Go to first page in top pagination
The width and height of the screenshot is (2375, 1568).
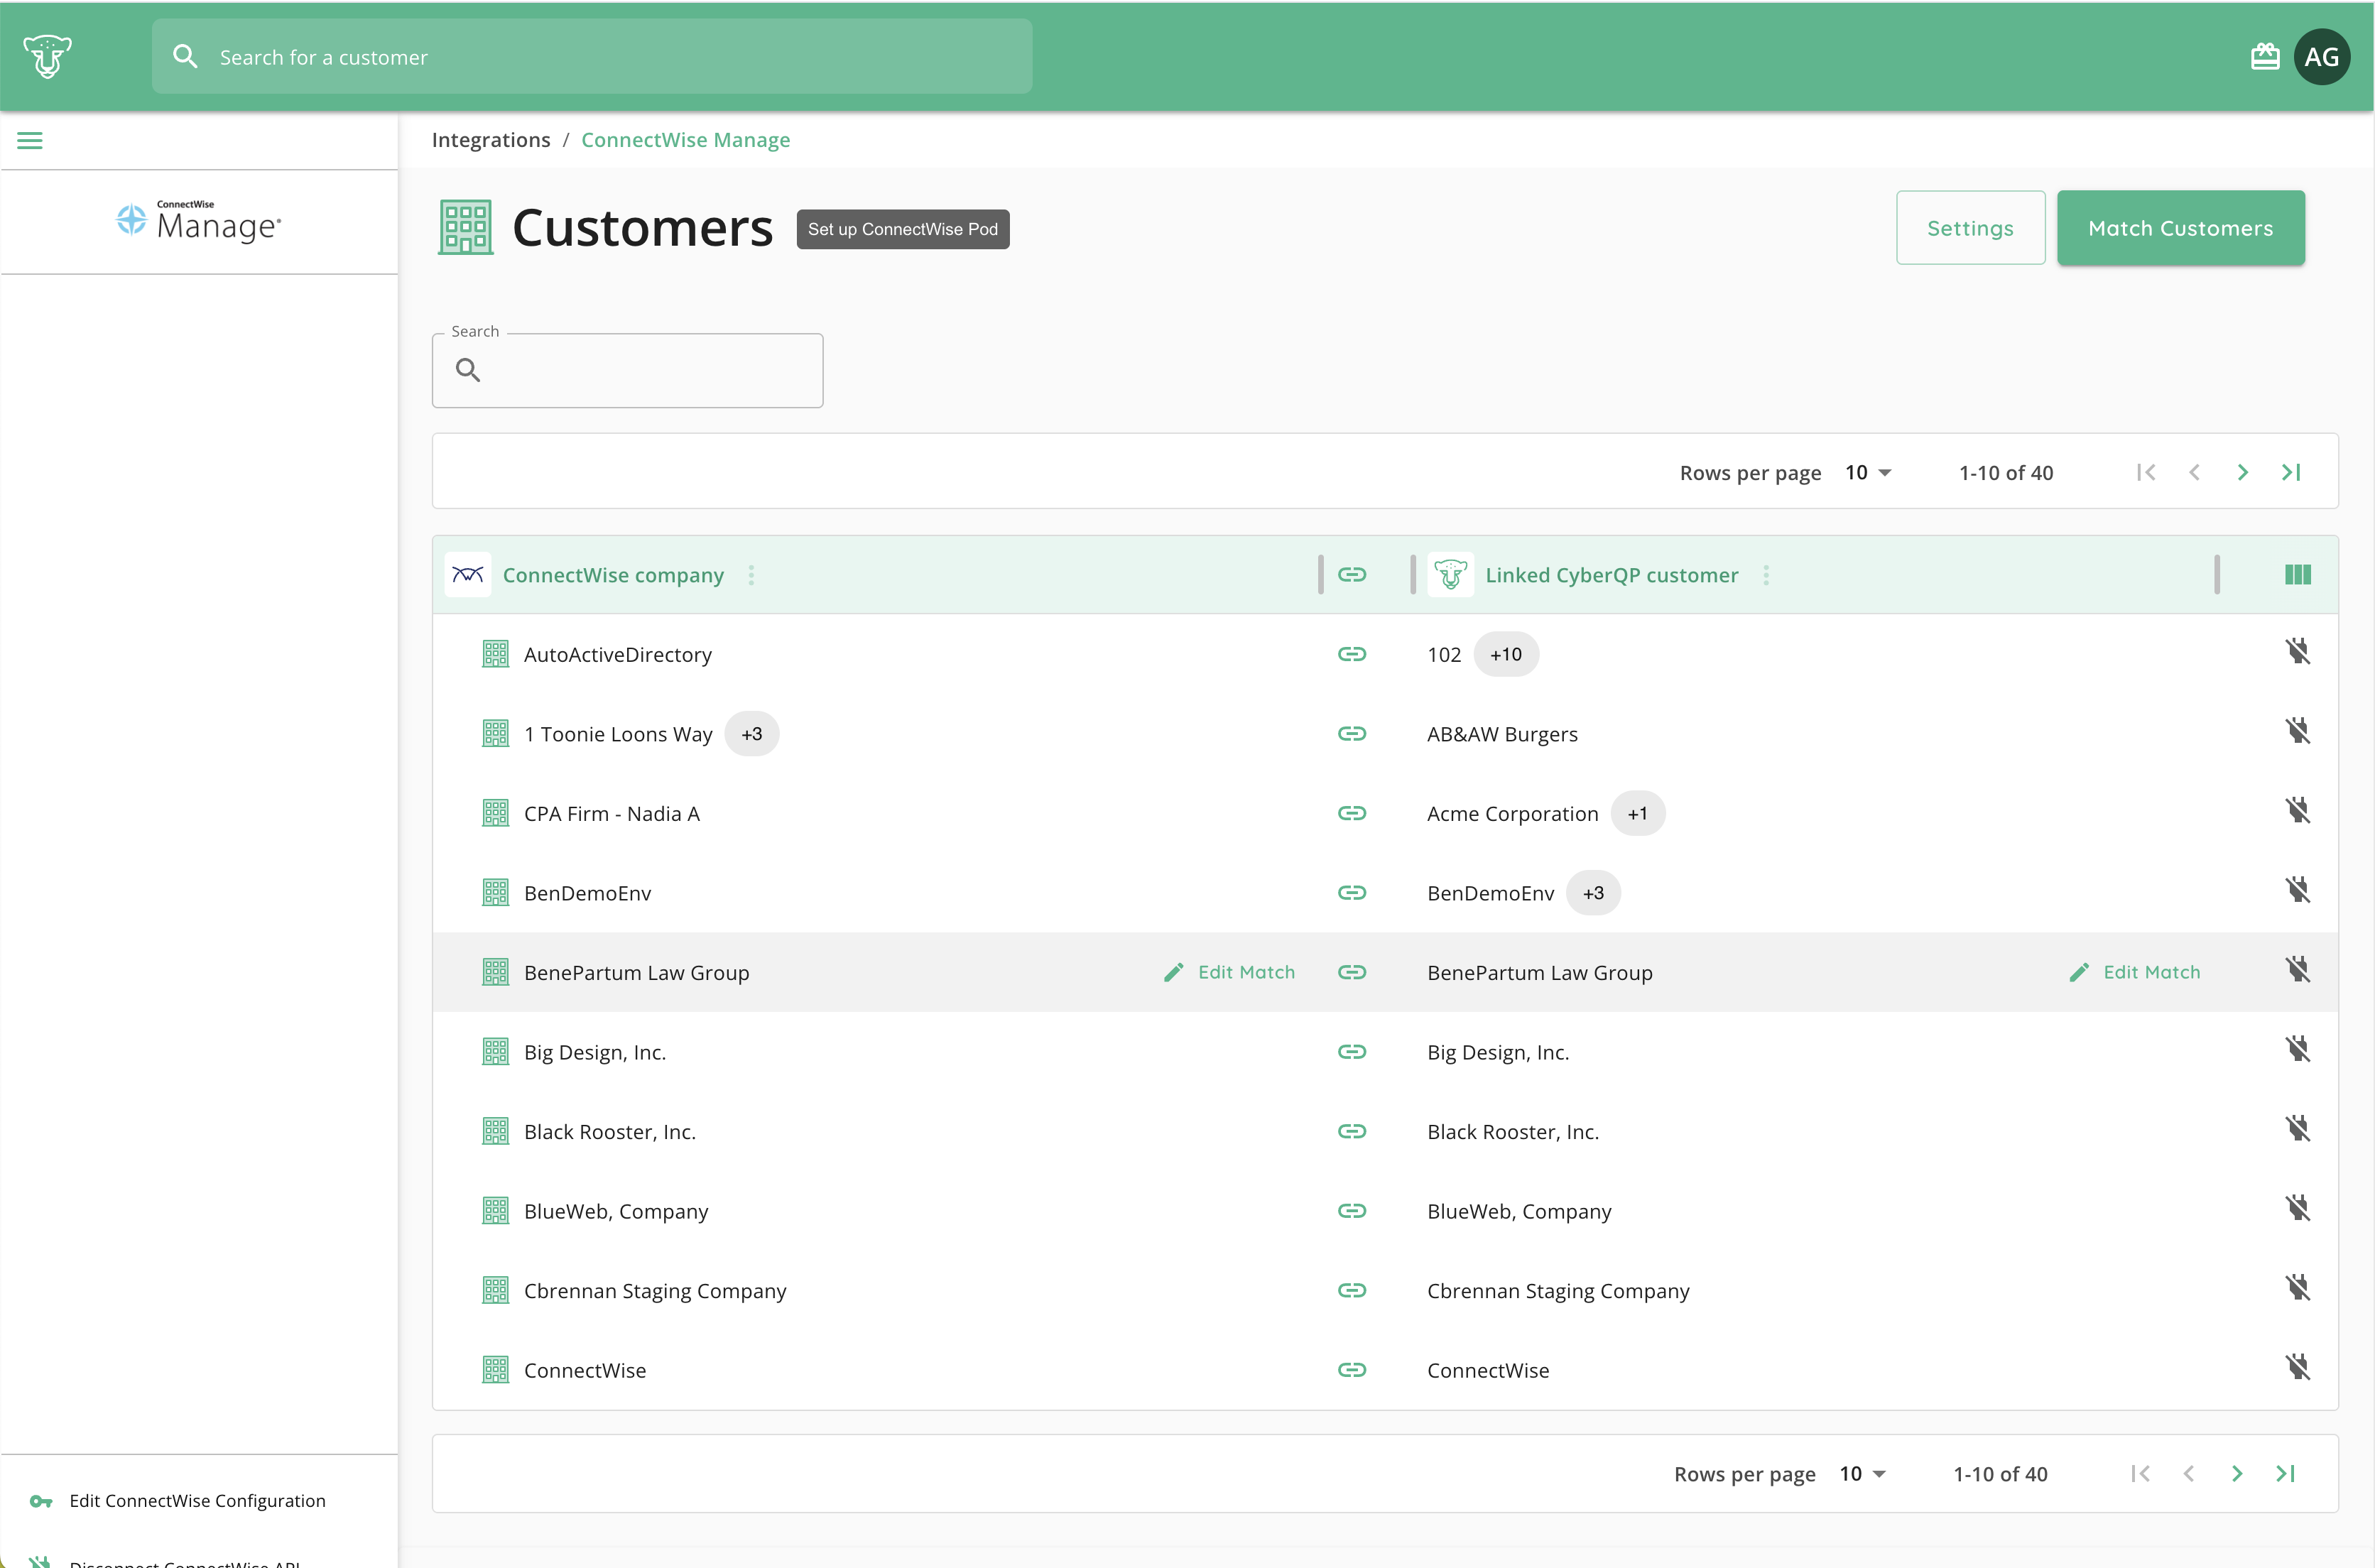point(2145,473)
